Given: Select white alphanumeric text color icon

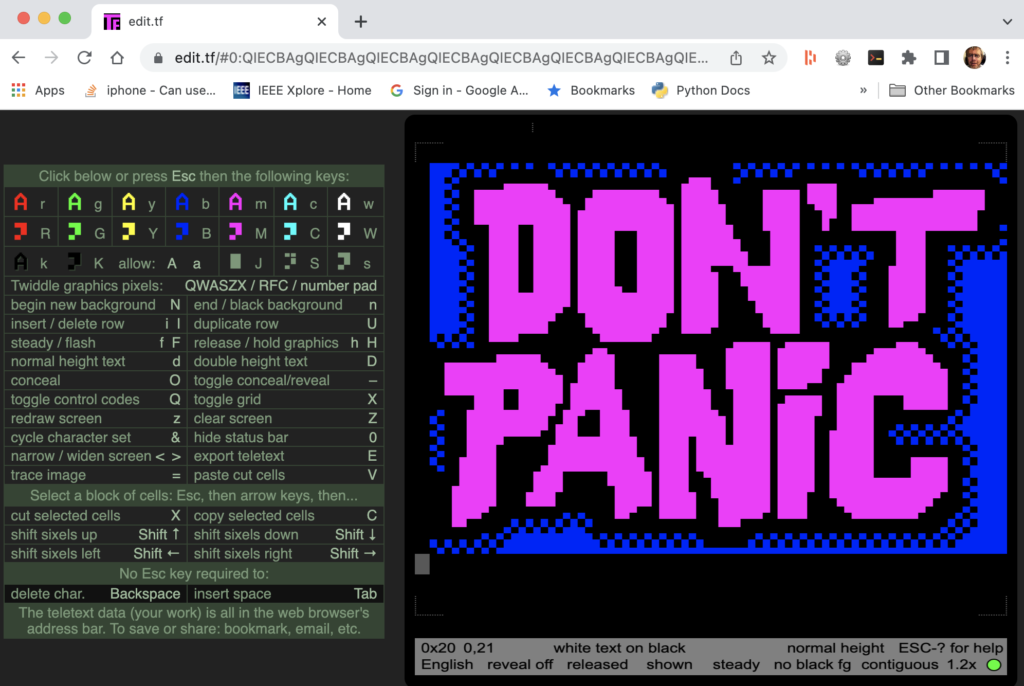Looking at the screenshot, I should point(344,203).
